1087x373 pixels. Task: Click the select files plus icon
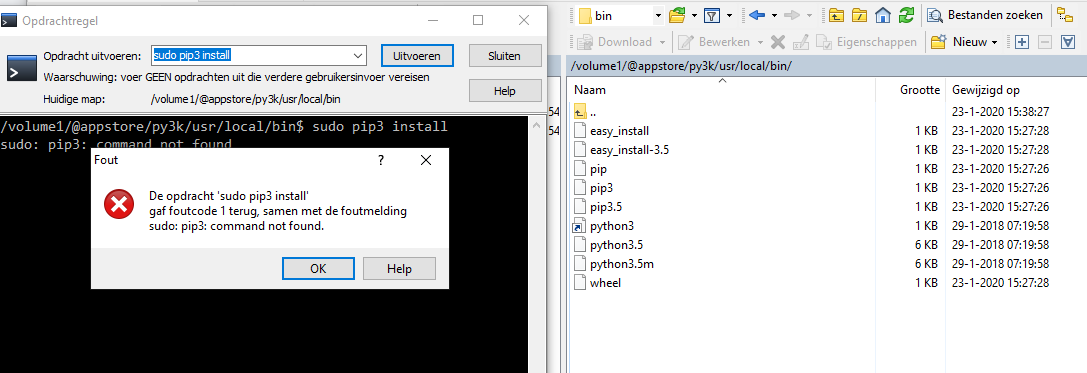(1021, 42)
